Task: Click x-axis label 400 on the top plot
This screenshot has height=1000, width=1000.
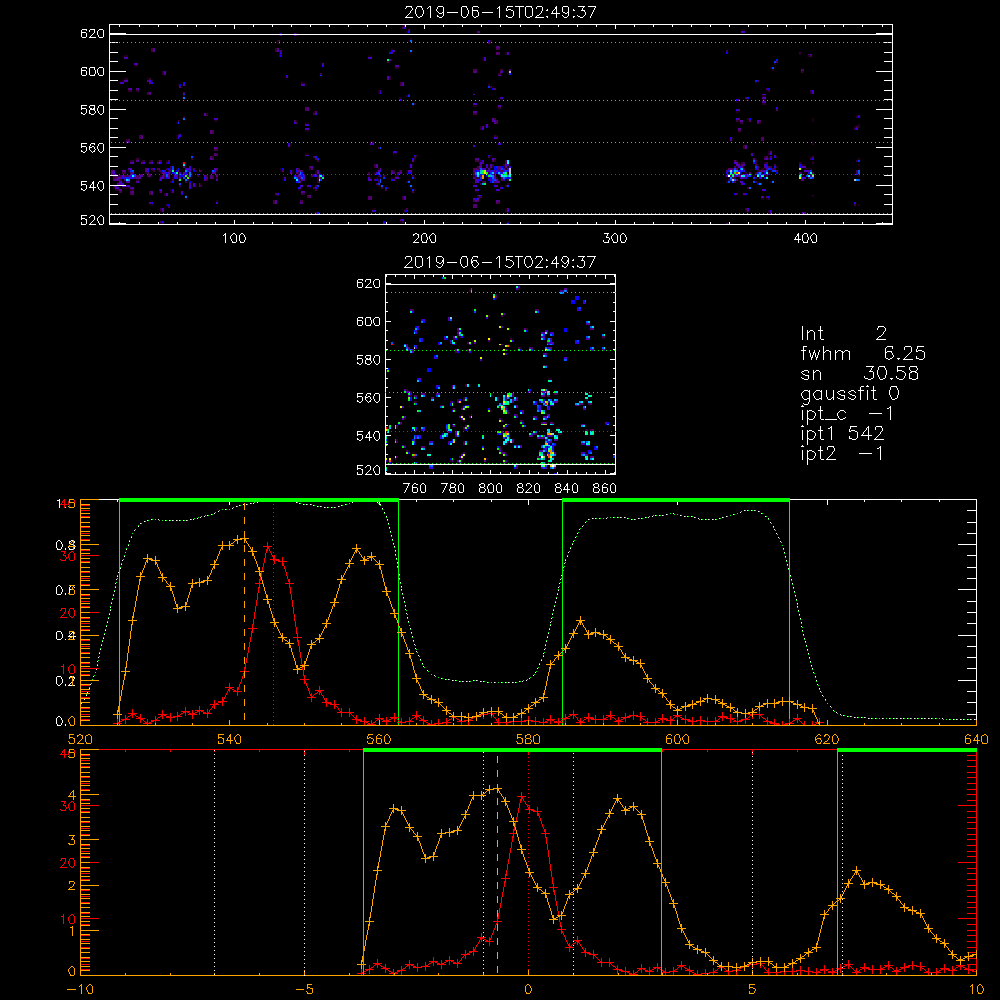Action: (x=805, y=238)
